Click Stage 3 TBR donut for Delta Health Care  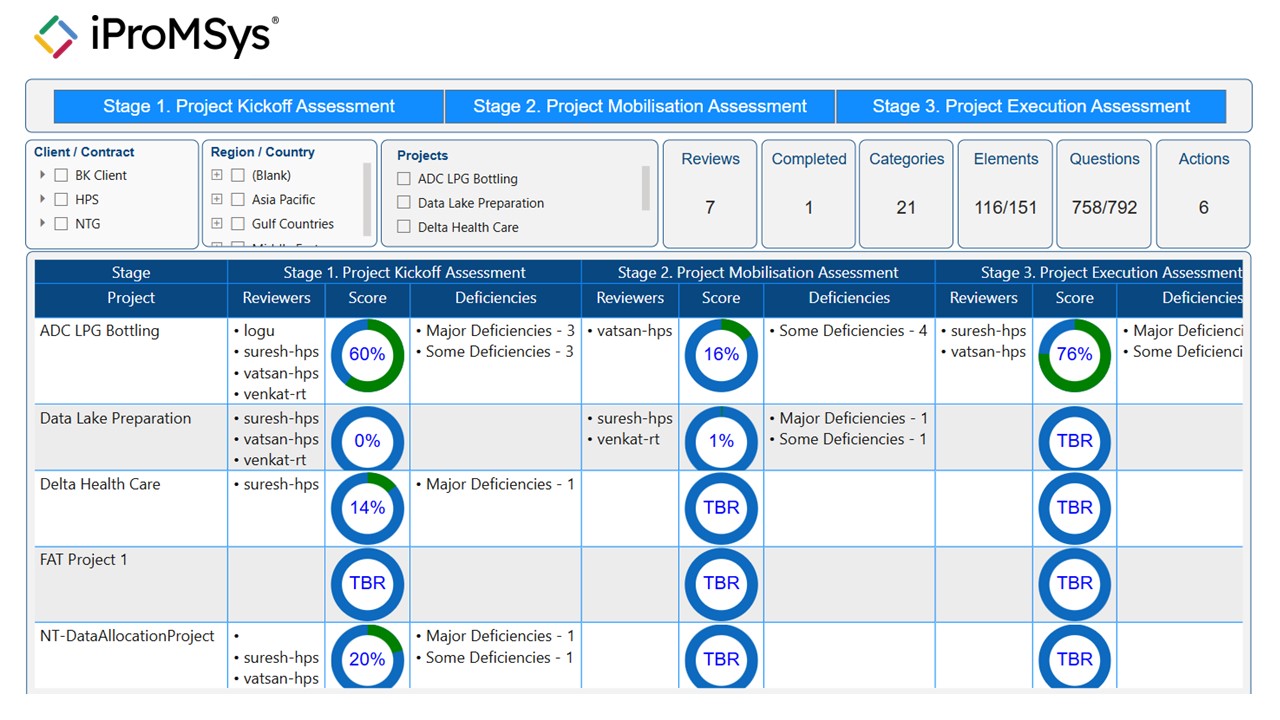1075,508
